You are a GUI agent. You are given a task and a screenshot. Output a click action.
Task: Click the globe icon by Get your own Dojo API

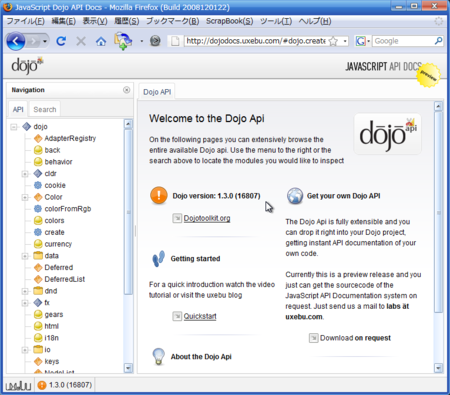[x=295, y=196]
